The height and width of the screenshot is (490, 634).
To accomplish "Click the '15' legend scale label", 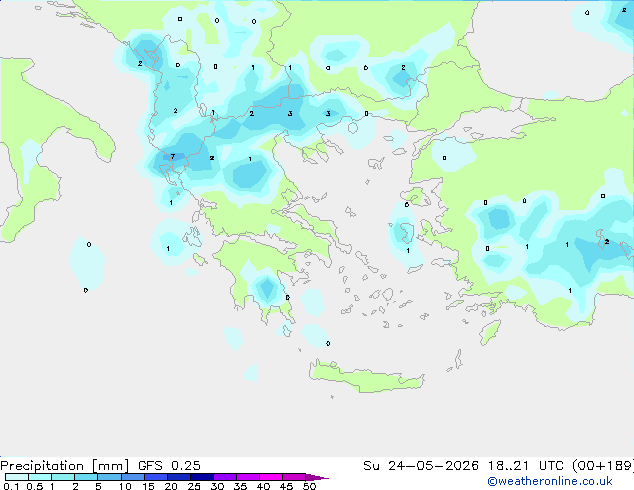I will 148,486.
